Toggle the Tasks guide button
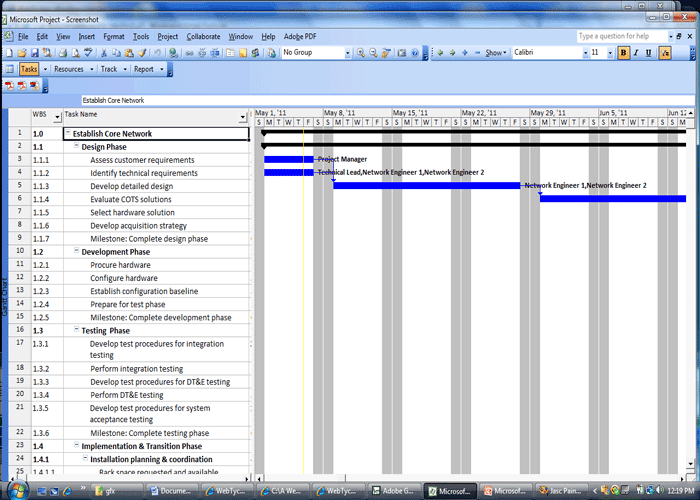Viewport: 700px width, 500px height. pos(29,69)
